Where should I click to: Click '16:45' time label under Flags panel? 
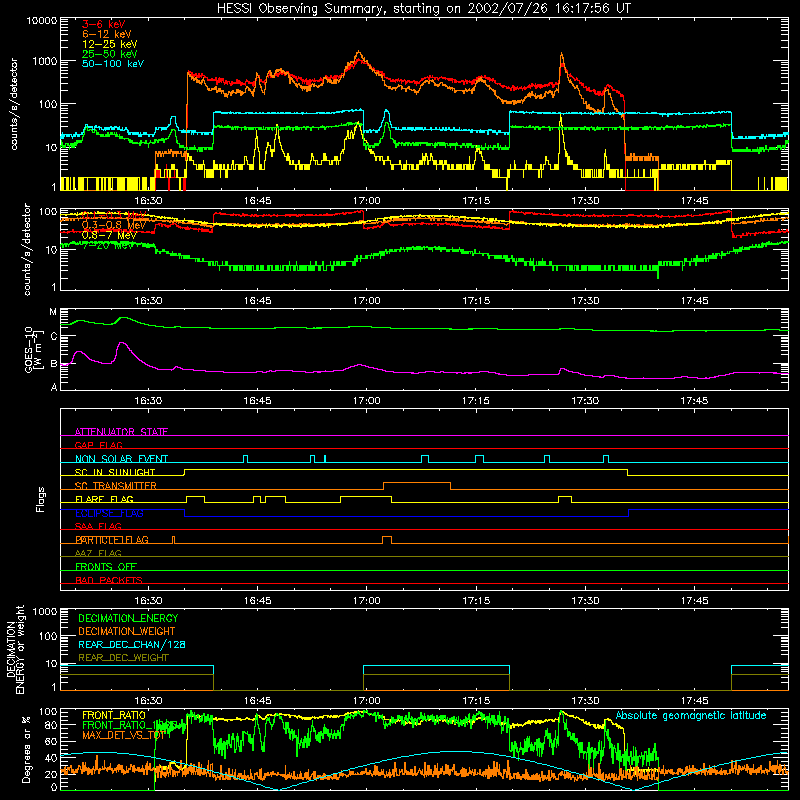(x=257, y=601)
